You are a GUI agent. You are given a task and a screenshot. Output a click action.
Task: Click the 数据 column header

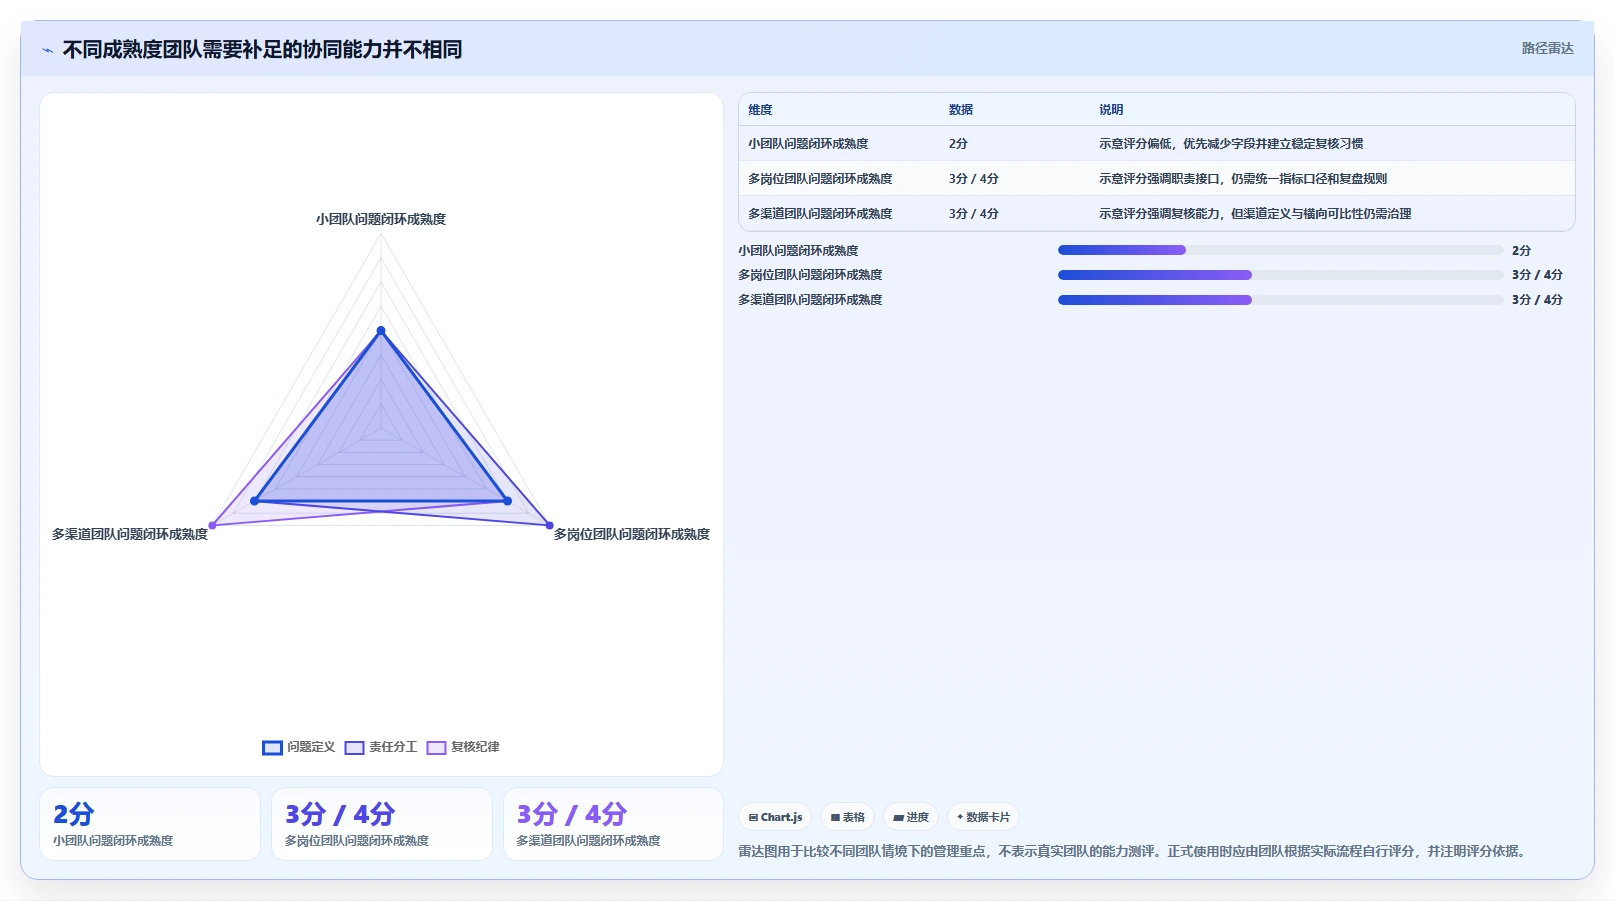point(961,110)
